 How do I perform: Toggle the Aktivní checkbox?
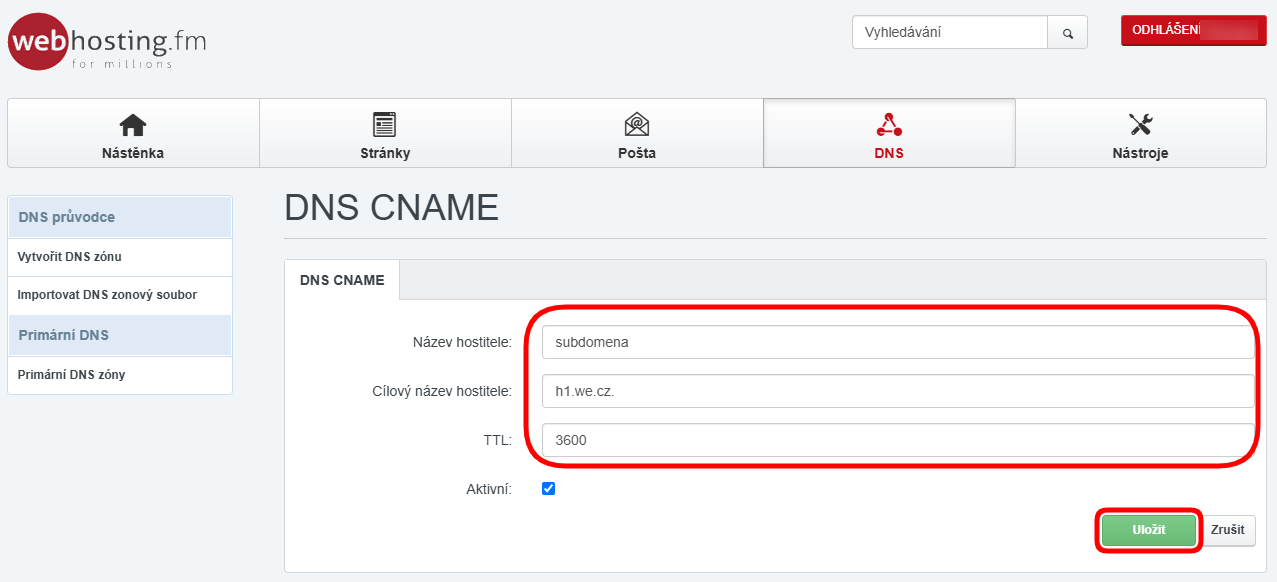click(x=548, y=489)
